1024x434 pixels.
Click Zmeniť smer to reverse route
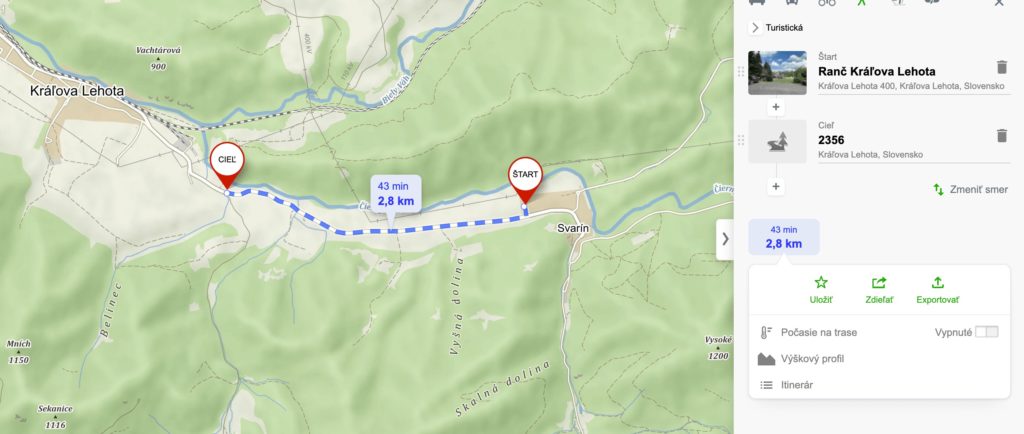[970, 189]
